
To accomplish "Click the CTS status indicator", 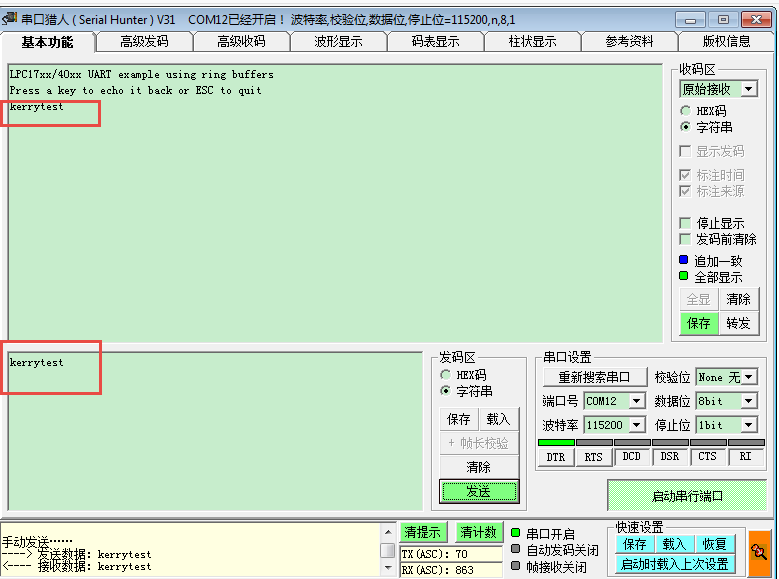I will [707, 456].
